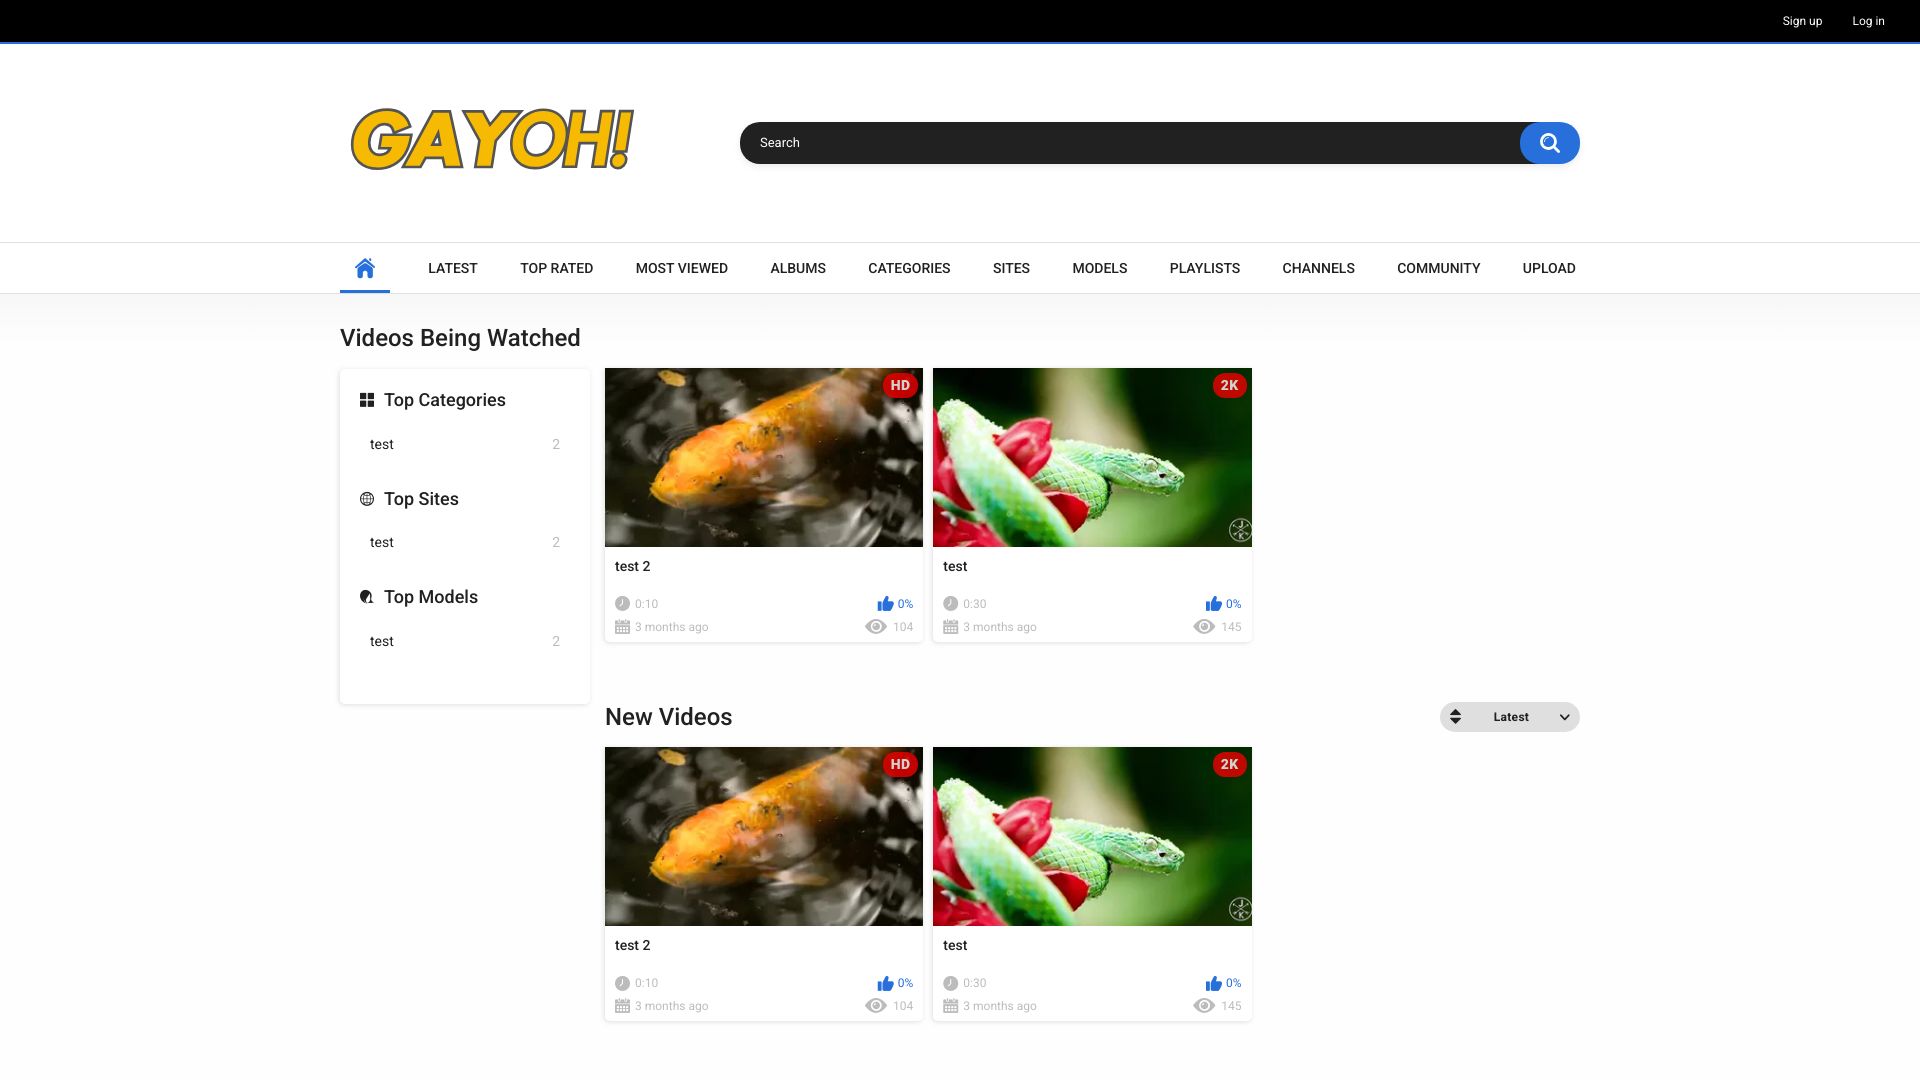The image size is (1920, 1080).
Task: Click the sort arrows icon in the Latest selector
Action: (1456, 717)
